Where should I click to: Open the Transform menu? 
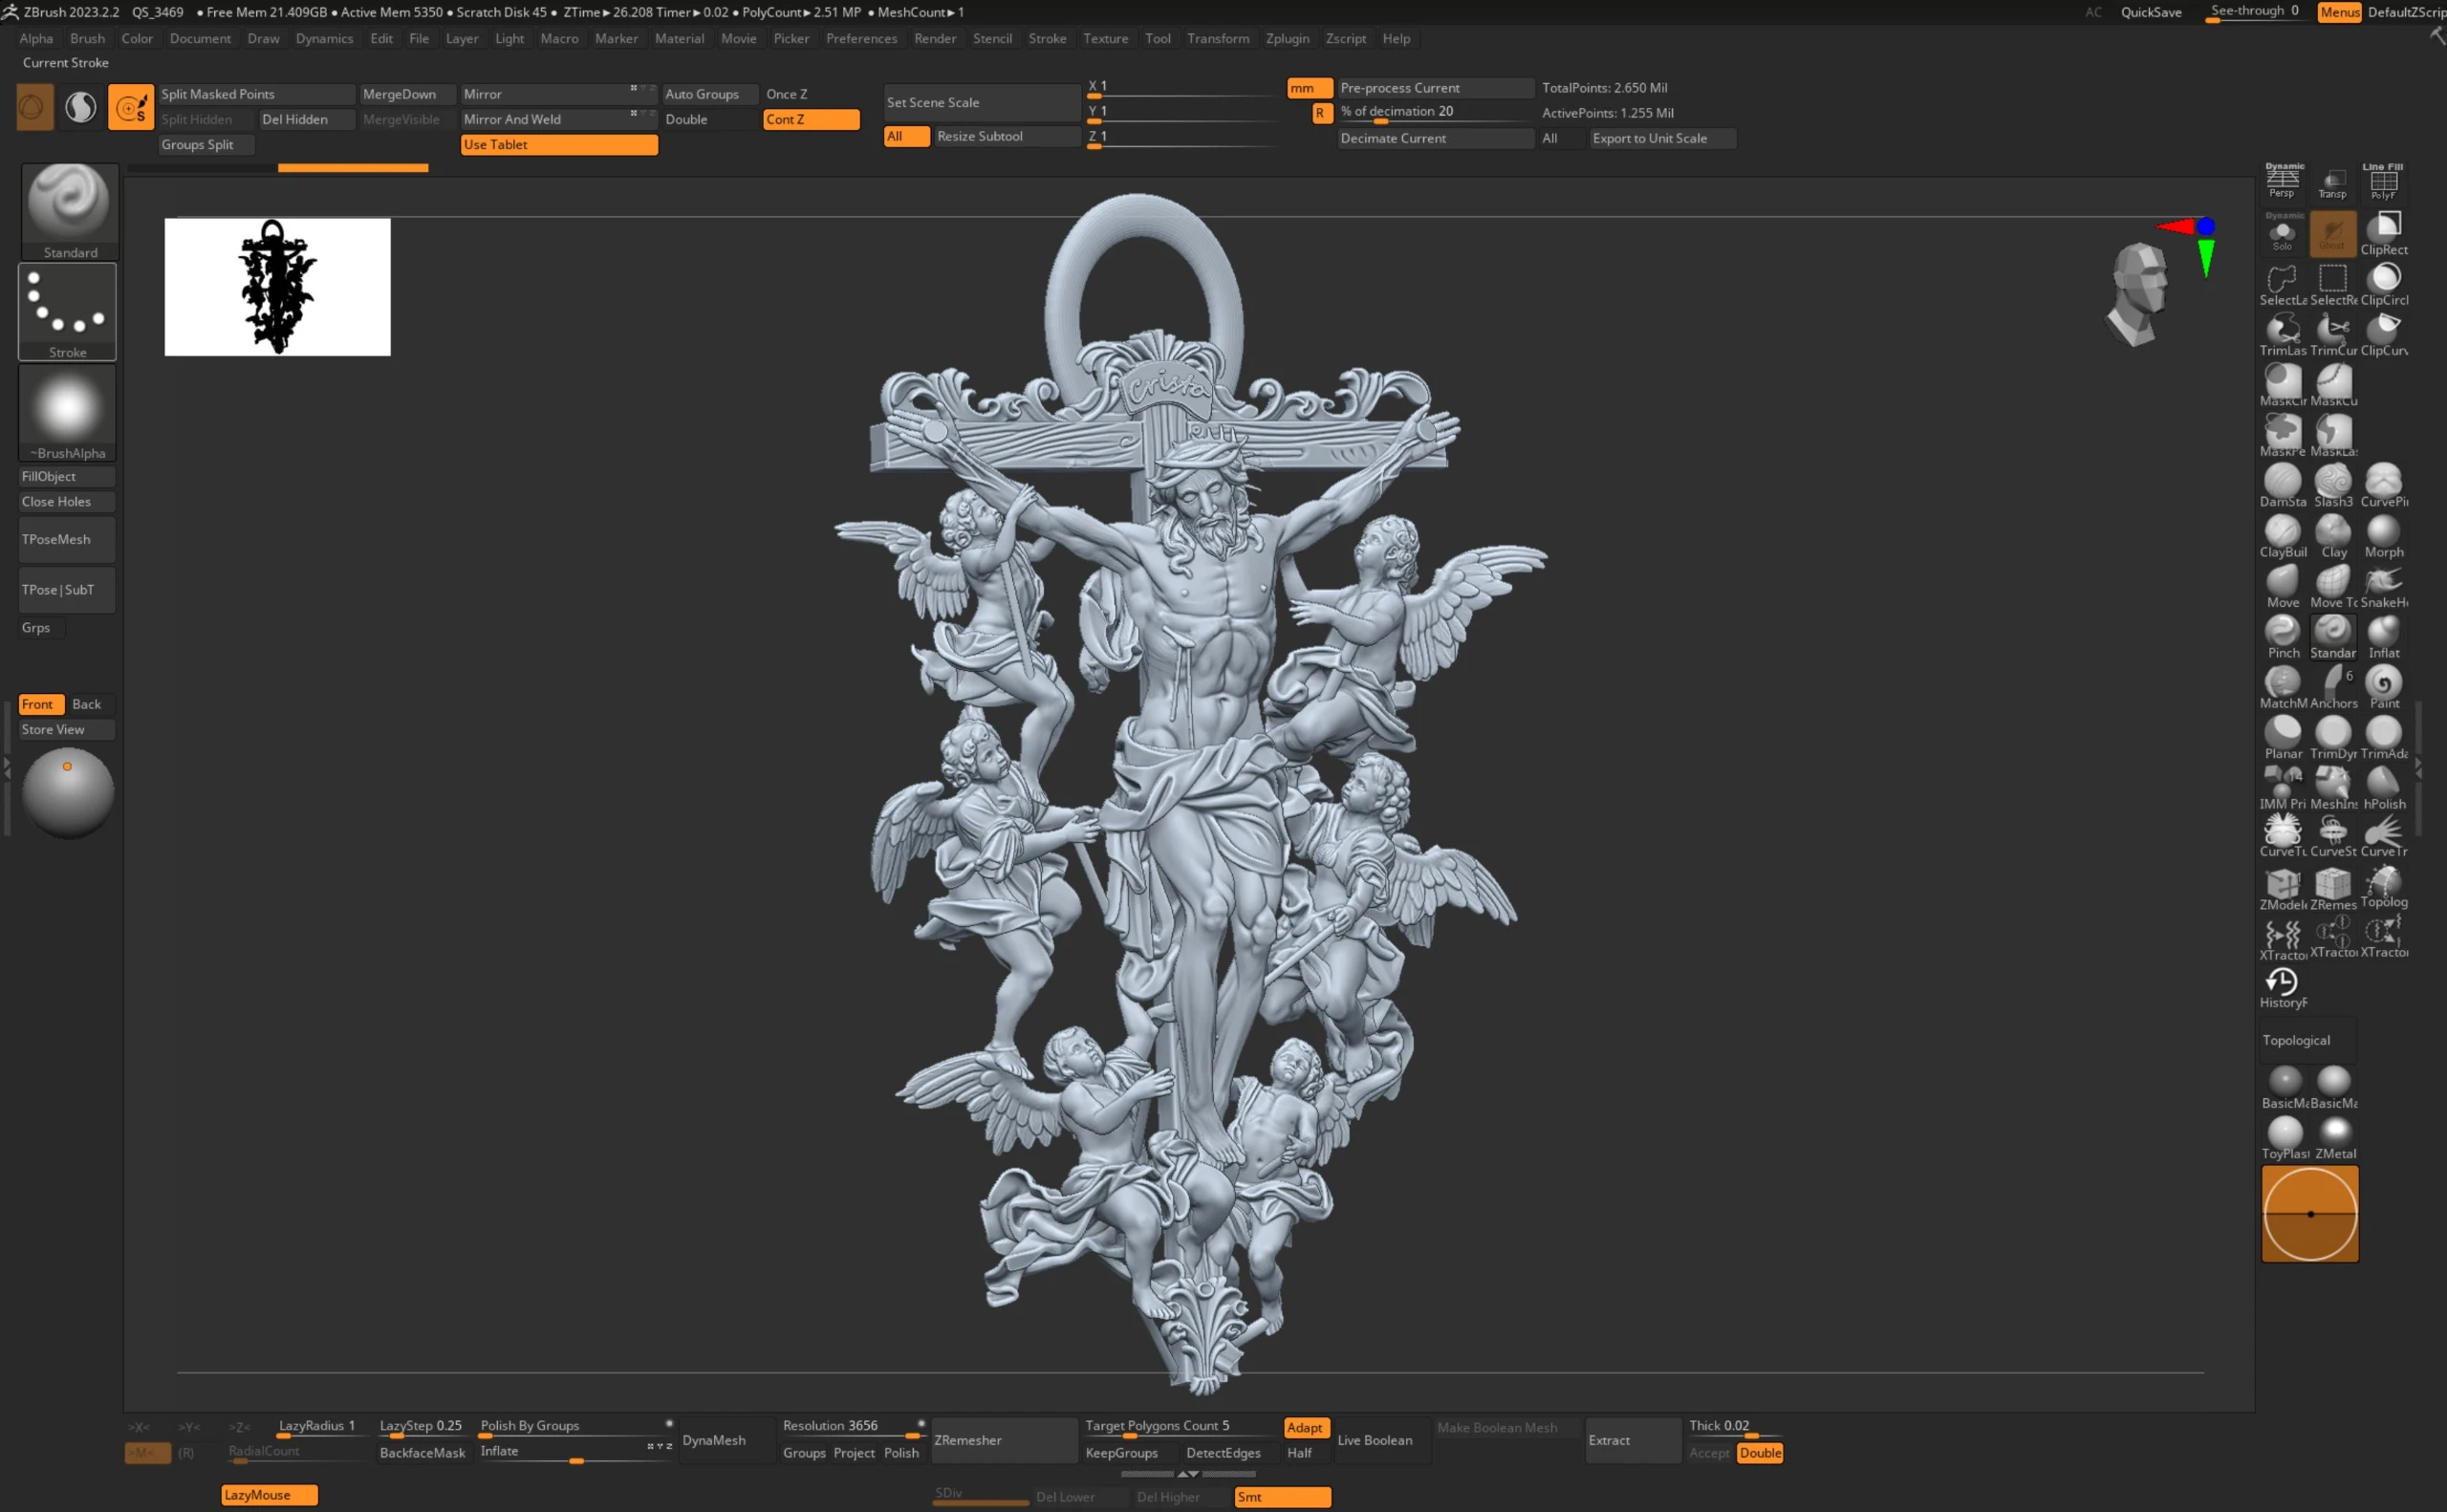pos(1218,38)
